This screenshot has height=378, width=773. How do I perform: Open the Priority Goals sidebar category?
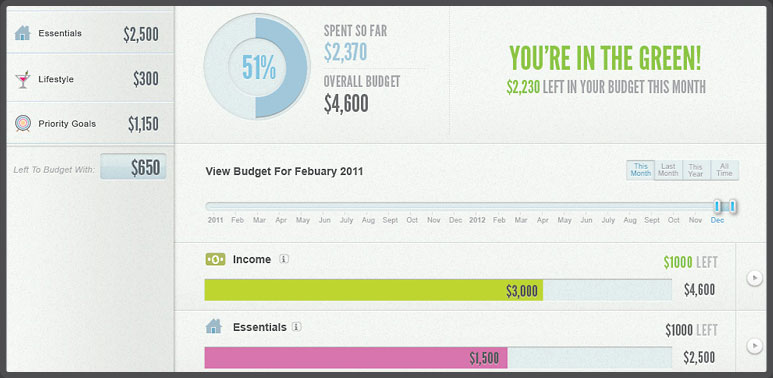(90, 124)
